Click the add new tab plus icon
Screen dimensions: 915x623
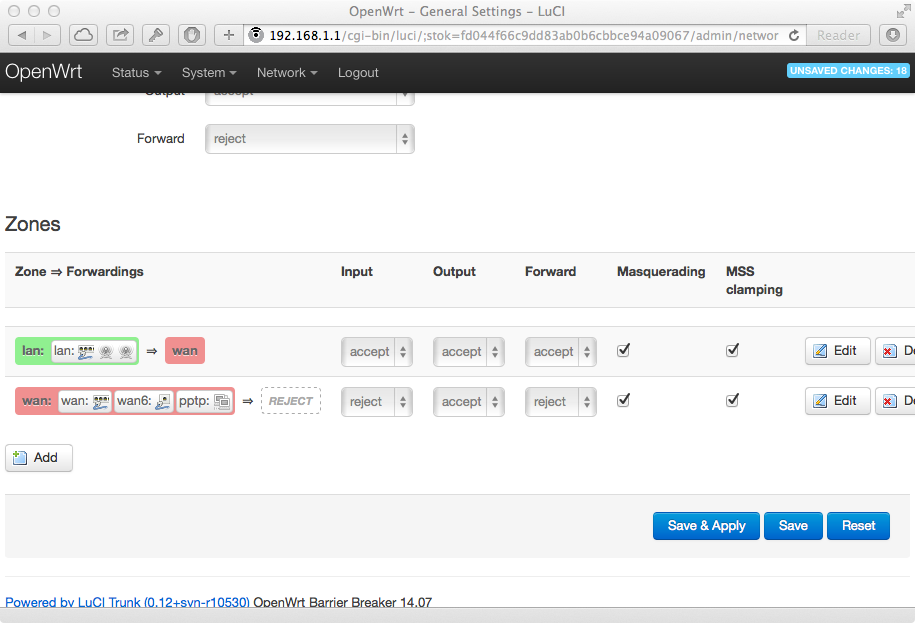tap(229, 35)
